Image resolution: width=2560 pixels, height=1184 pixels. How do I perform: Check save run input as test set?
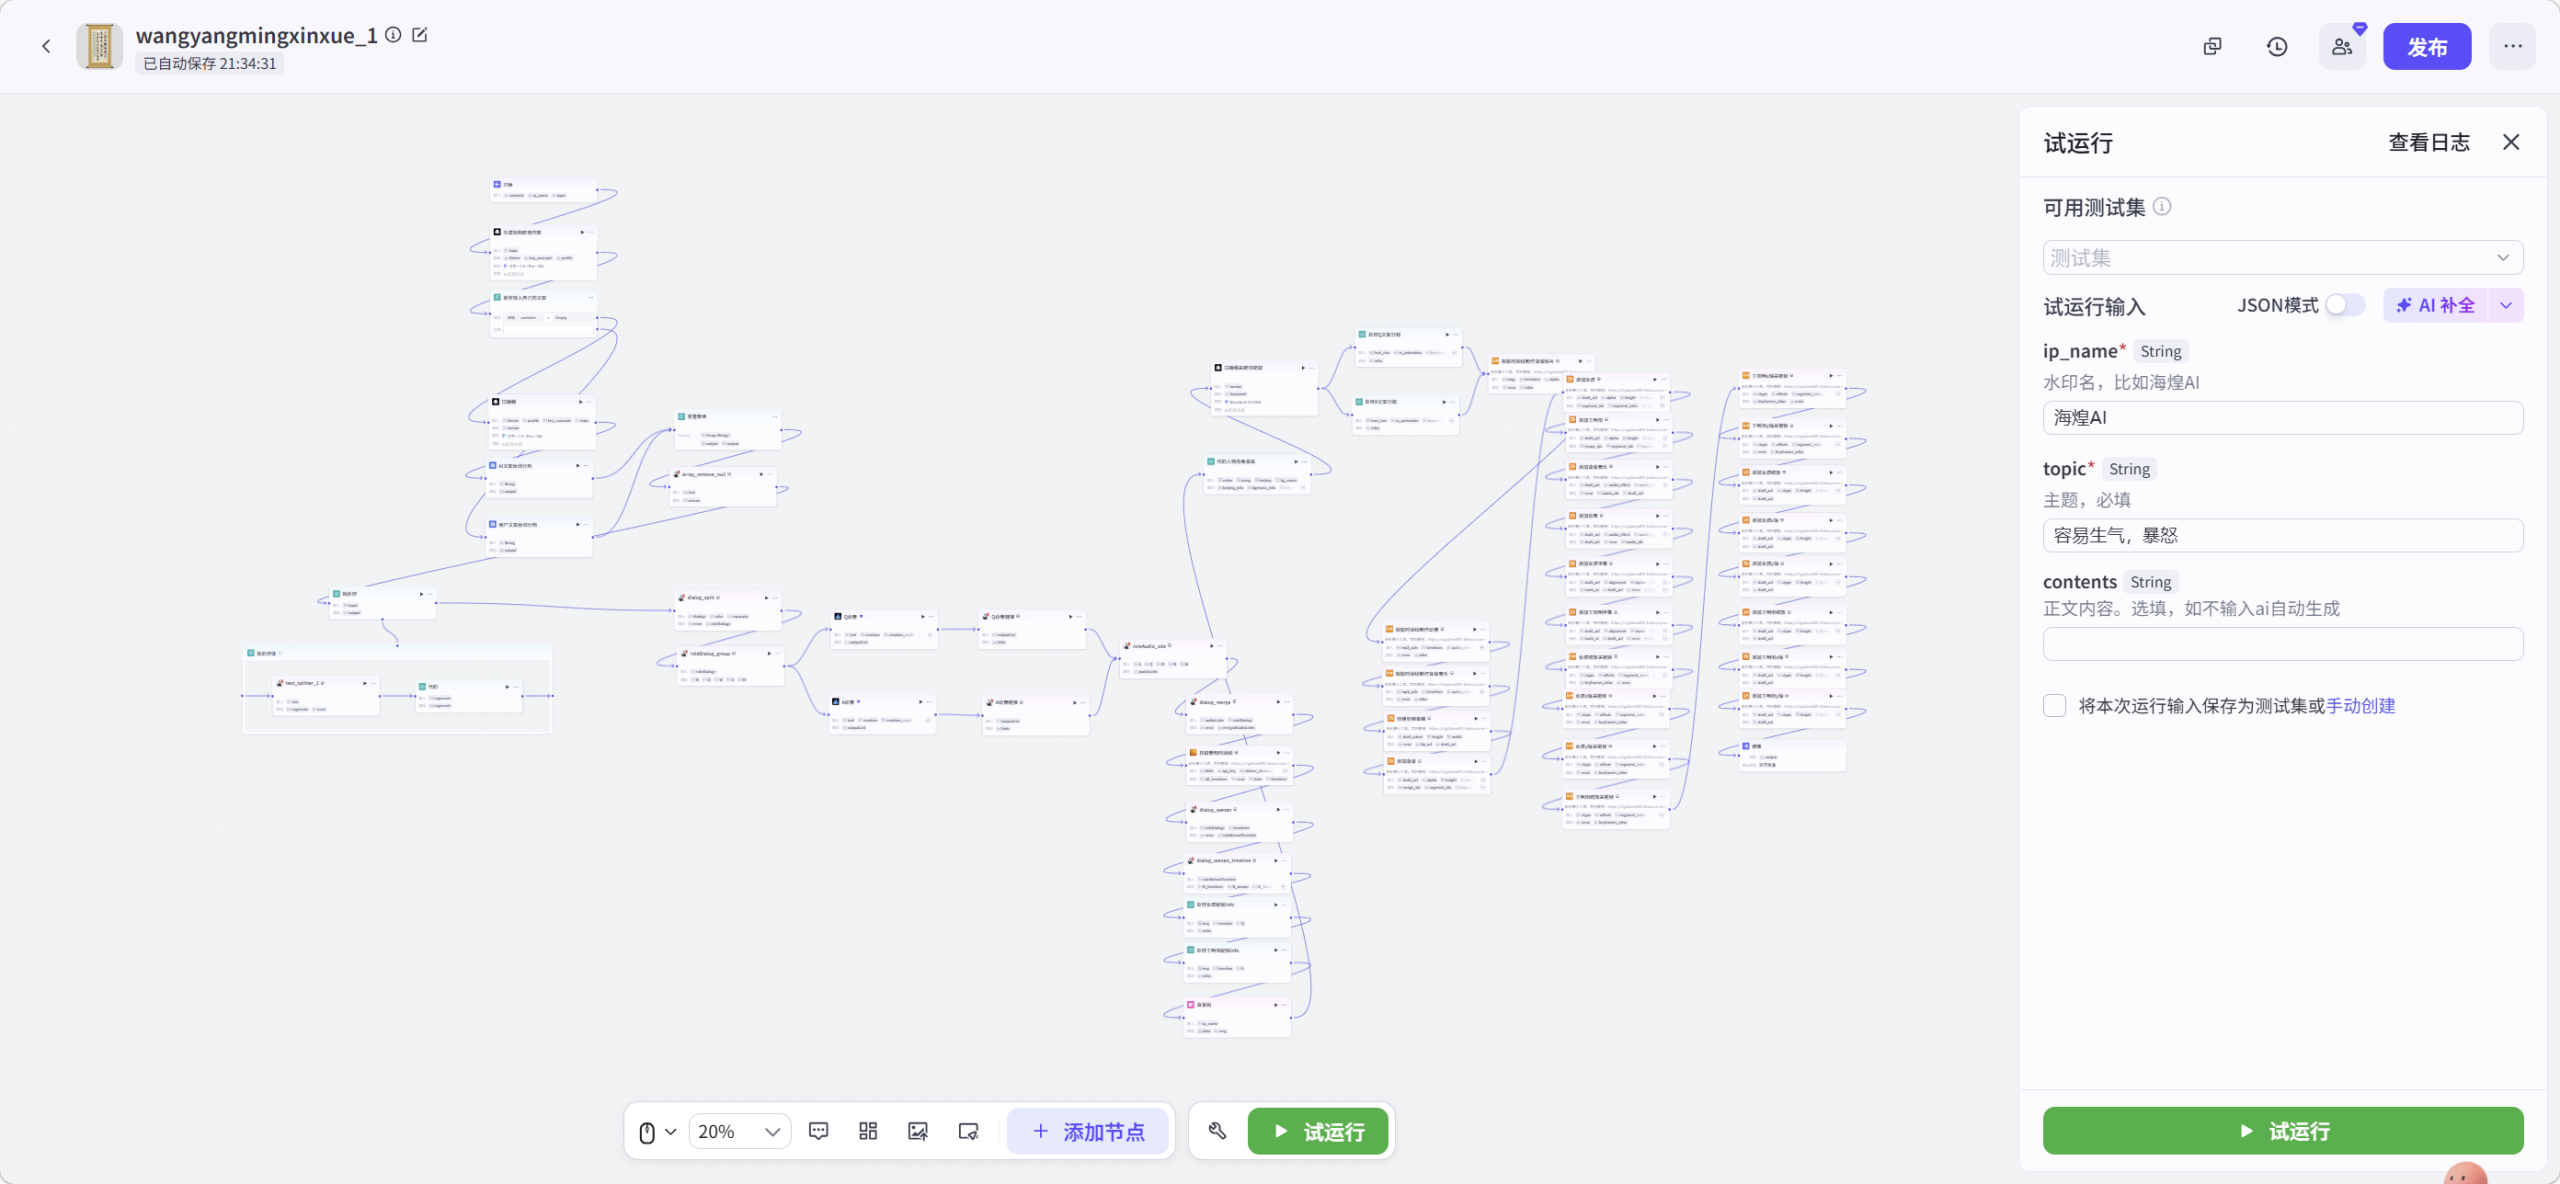2055,706
